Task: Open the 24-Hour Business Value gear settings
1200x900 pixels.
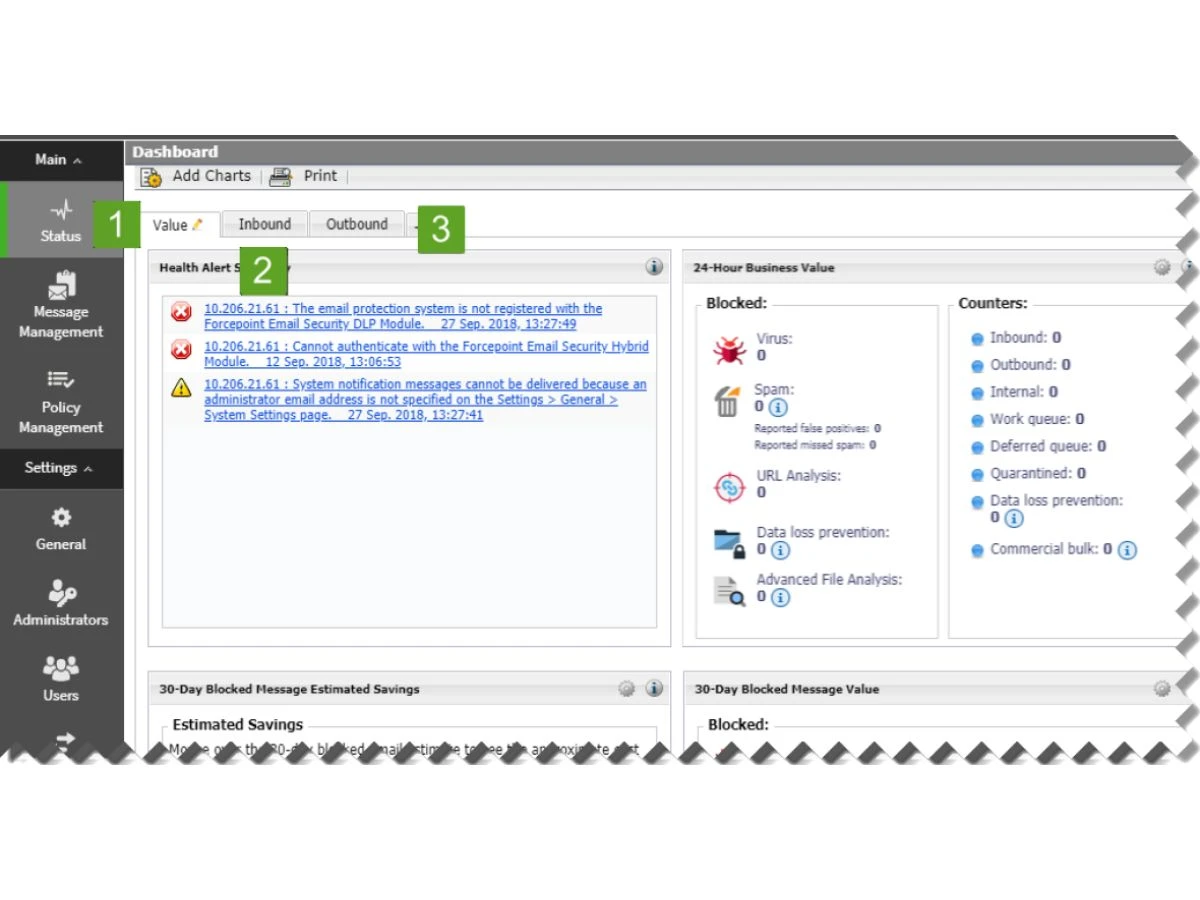Action: [1162, 267]
